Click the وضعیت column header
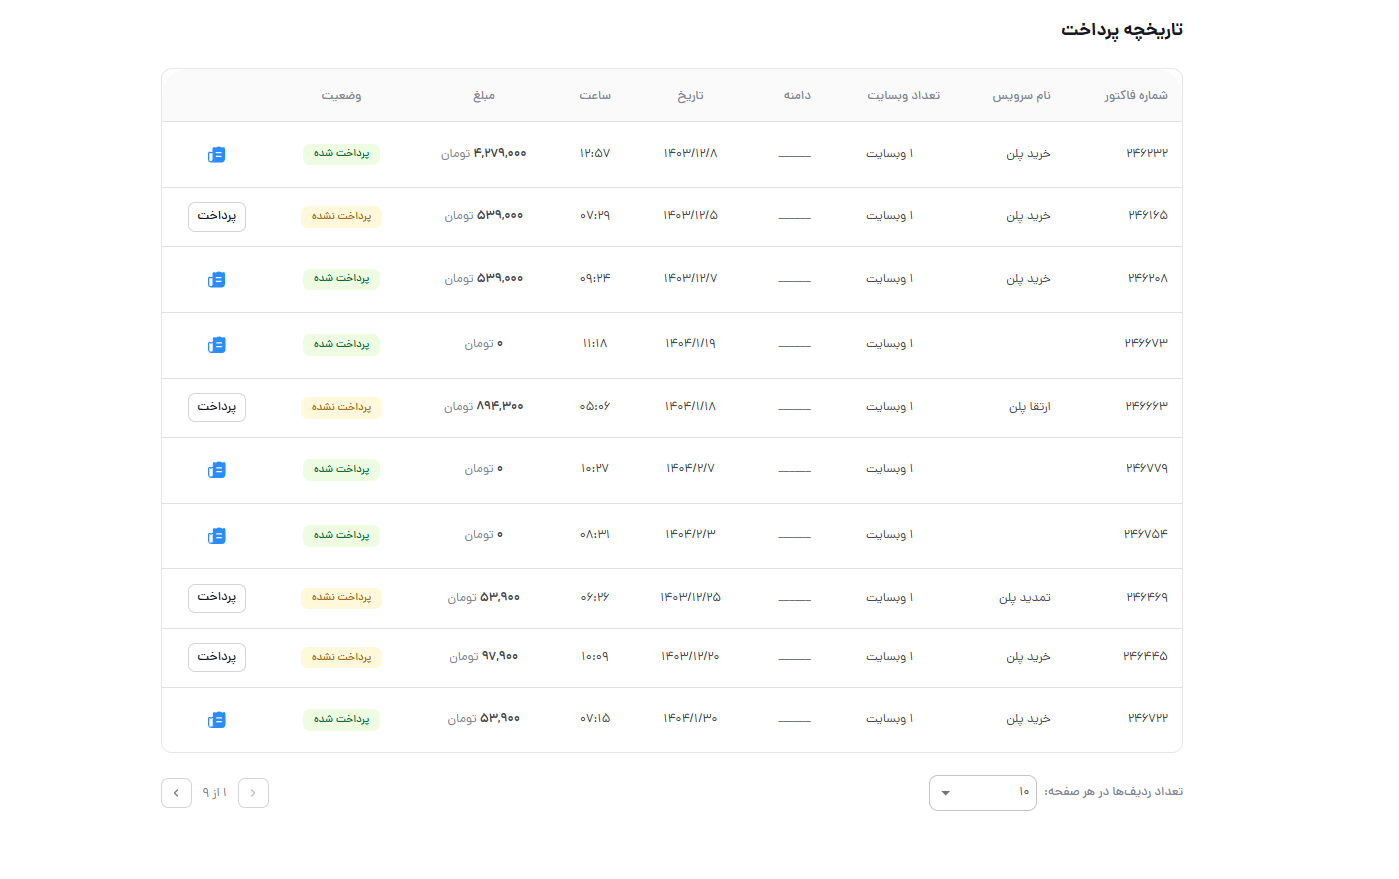The height and width of the screenshot is (879, 1399). coord(341,96)
